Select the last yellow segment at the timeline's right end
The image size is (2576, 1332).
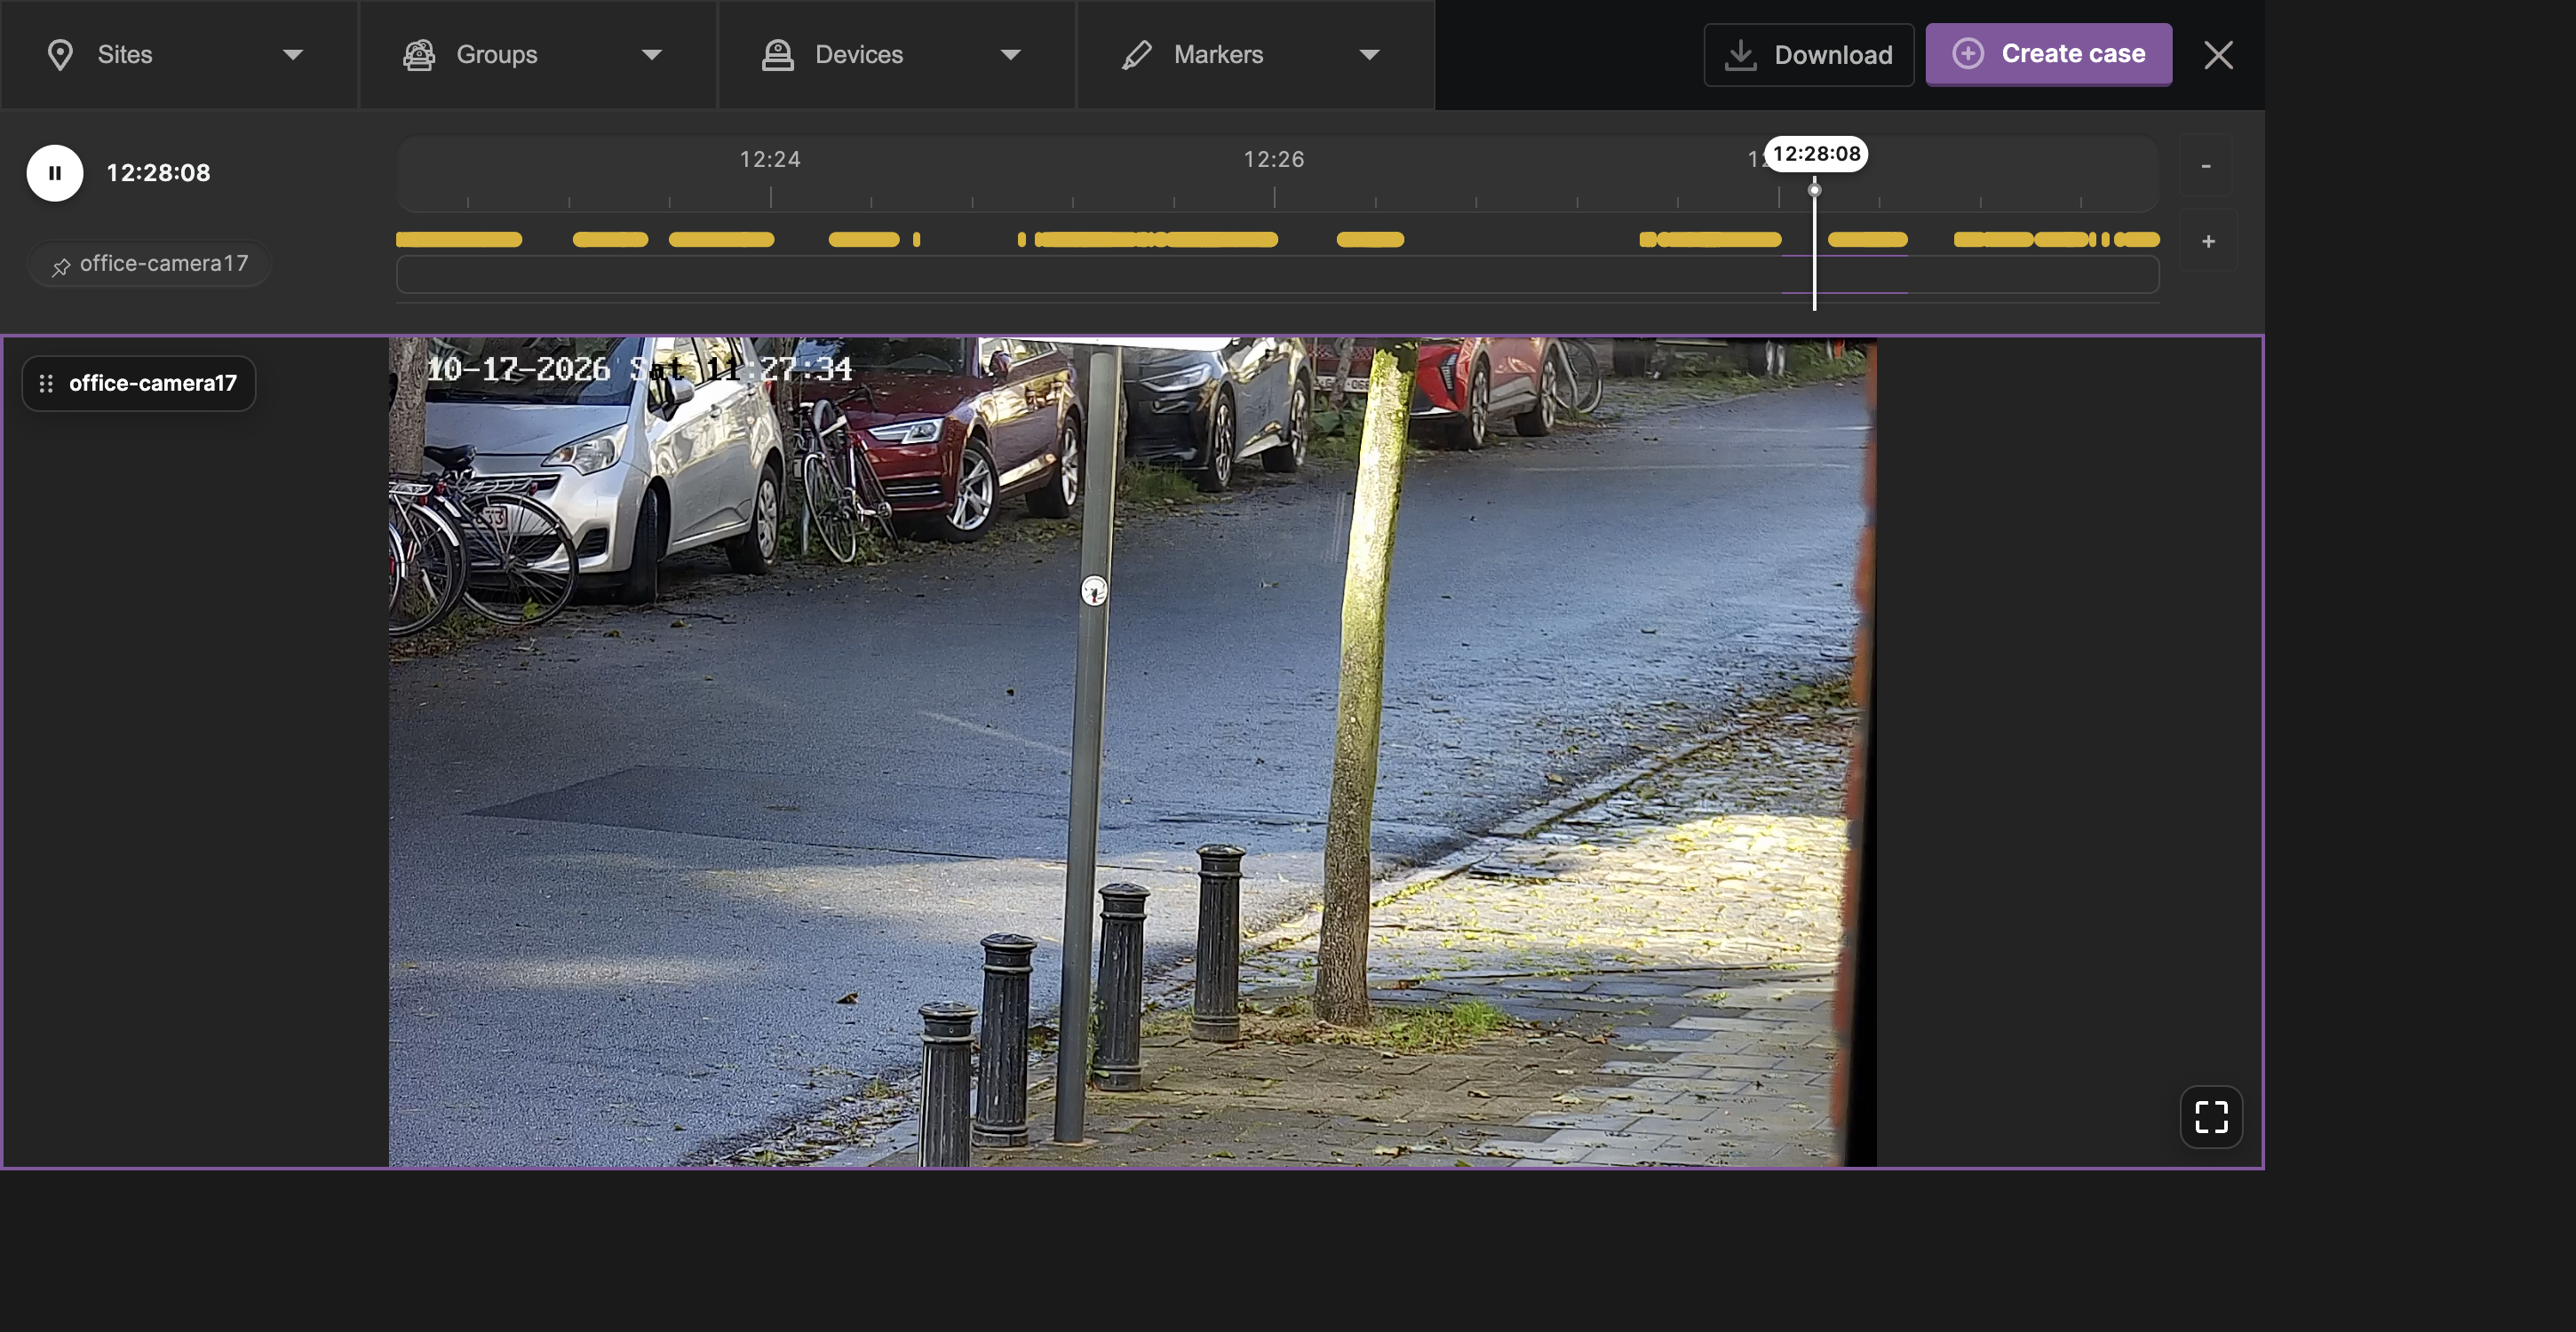[2137, 240]
